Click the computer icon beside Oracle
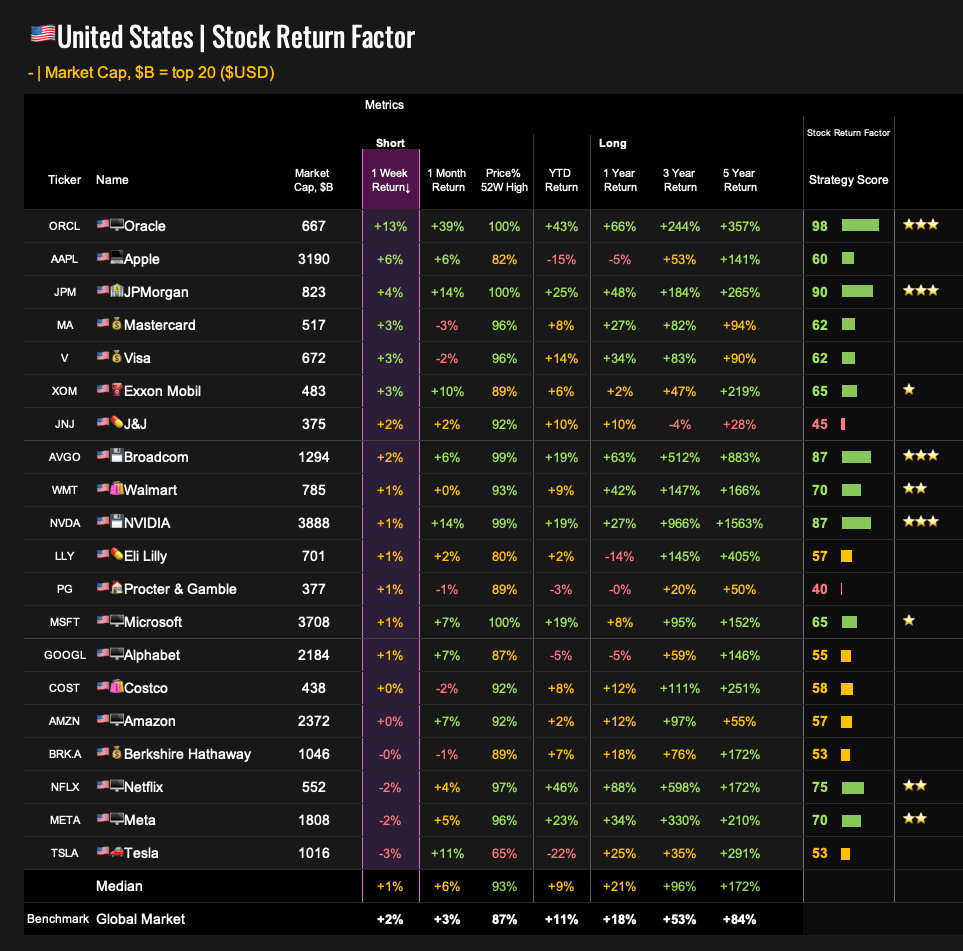 (117, 224)
